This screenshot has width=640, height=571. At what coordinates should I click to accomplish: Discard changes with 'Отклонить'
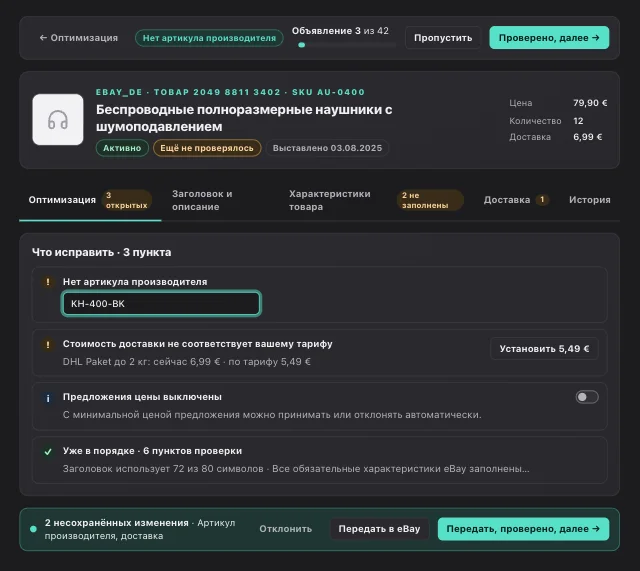click(285, 529)
